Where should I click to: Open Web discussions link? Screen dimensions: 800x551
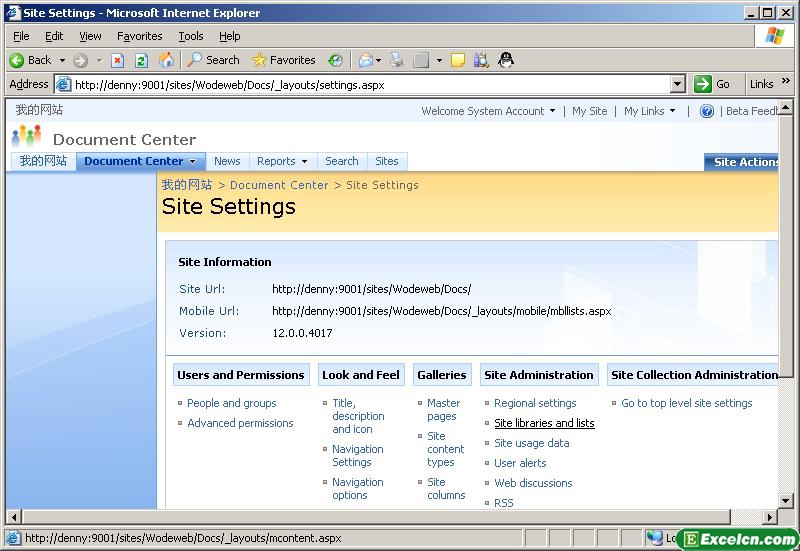[533, 483]
